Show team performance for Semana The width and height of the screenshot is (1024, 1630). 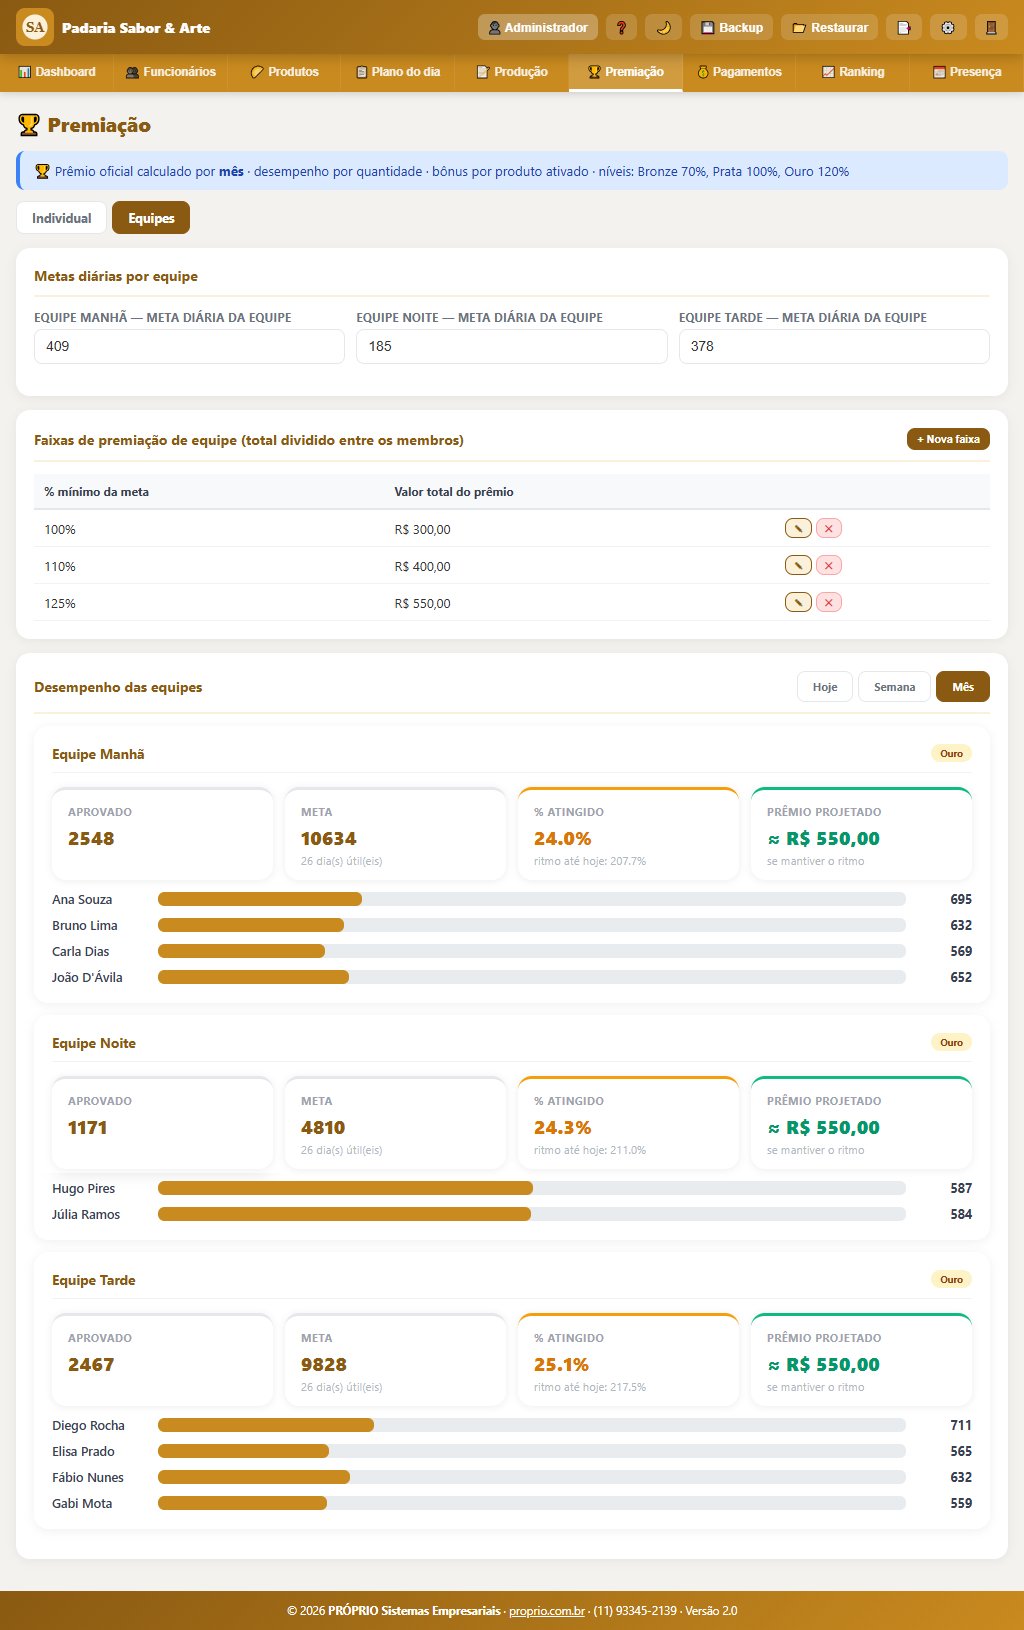coord(894,687)
